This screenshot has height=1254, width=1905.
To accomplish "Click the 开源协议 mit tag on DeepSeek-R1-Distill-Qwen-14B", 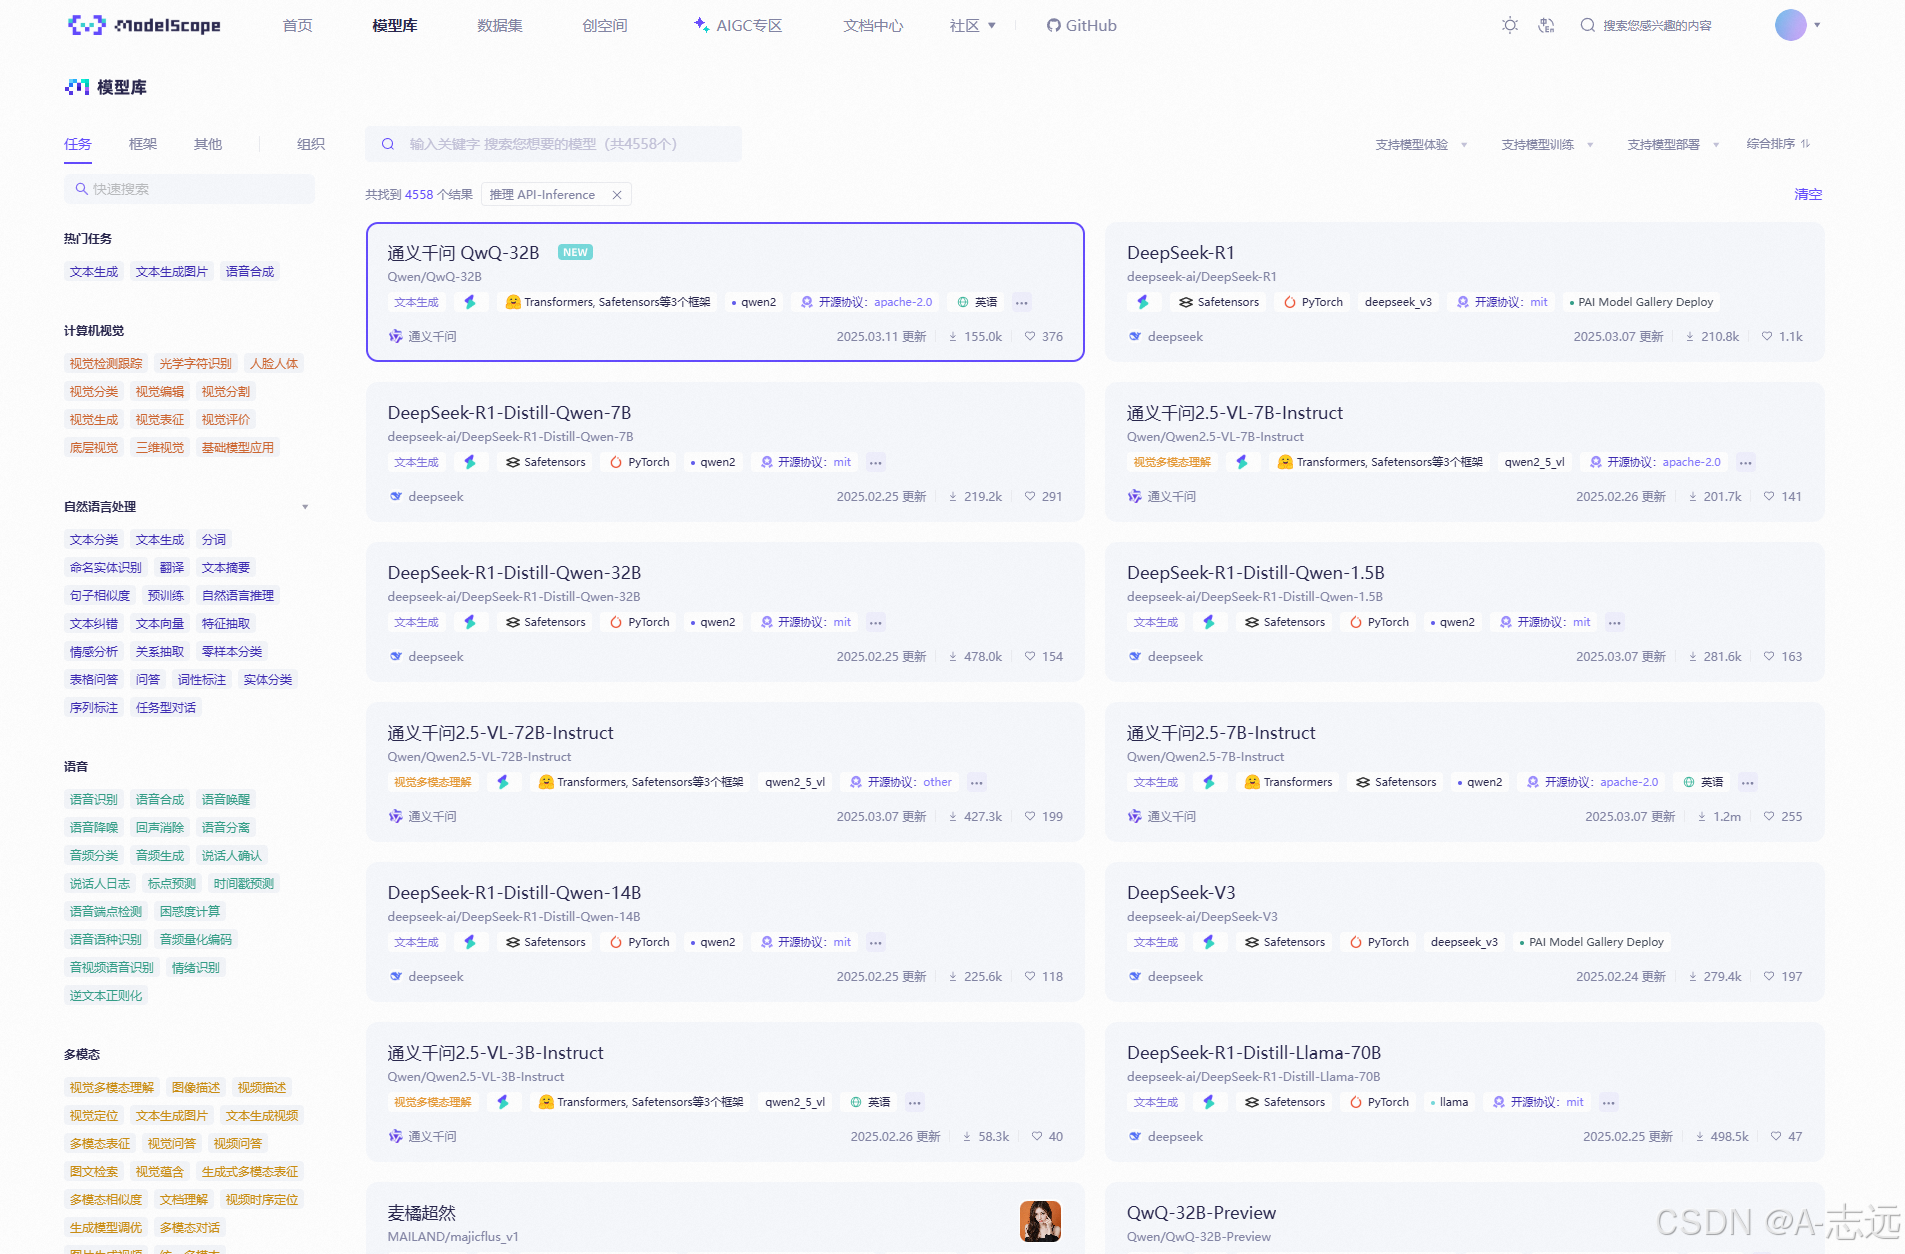I will pos(806,942).
